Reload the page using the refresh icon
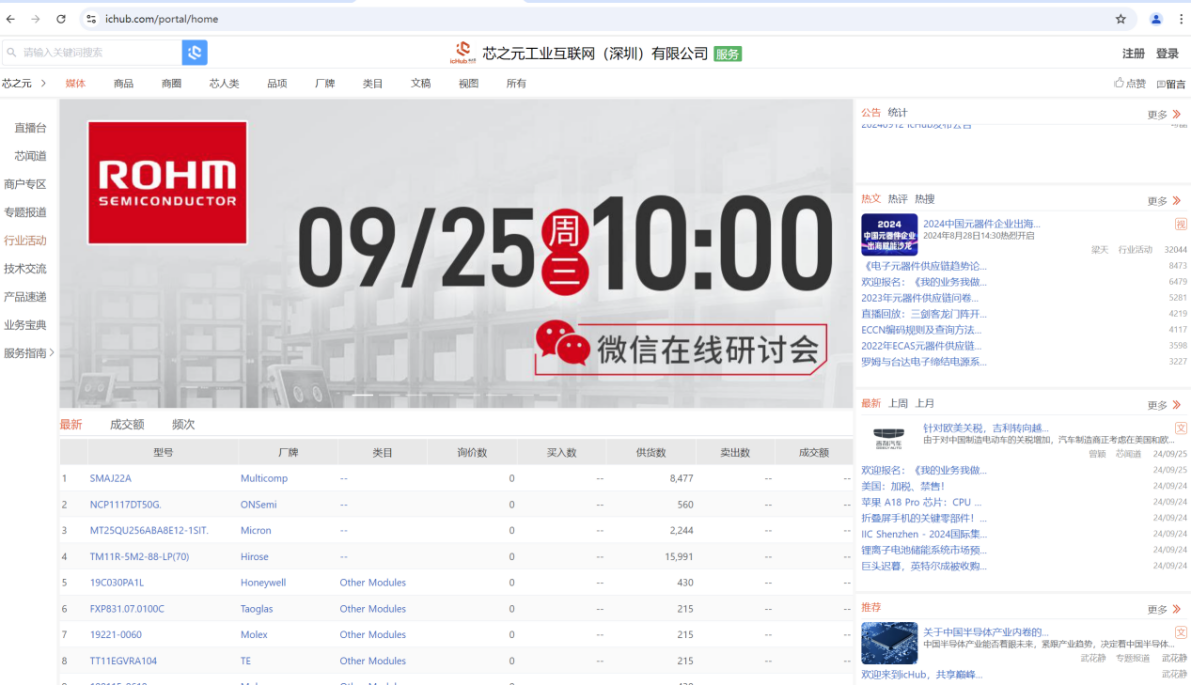 61,19
